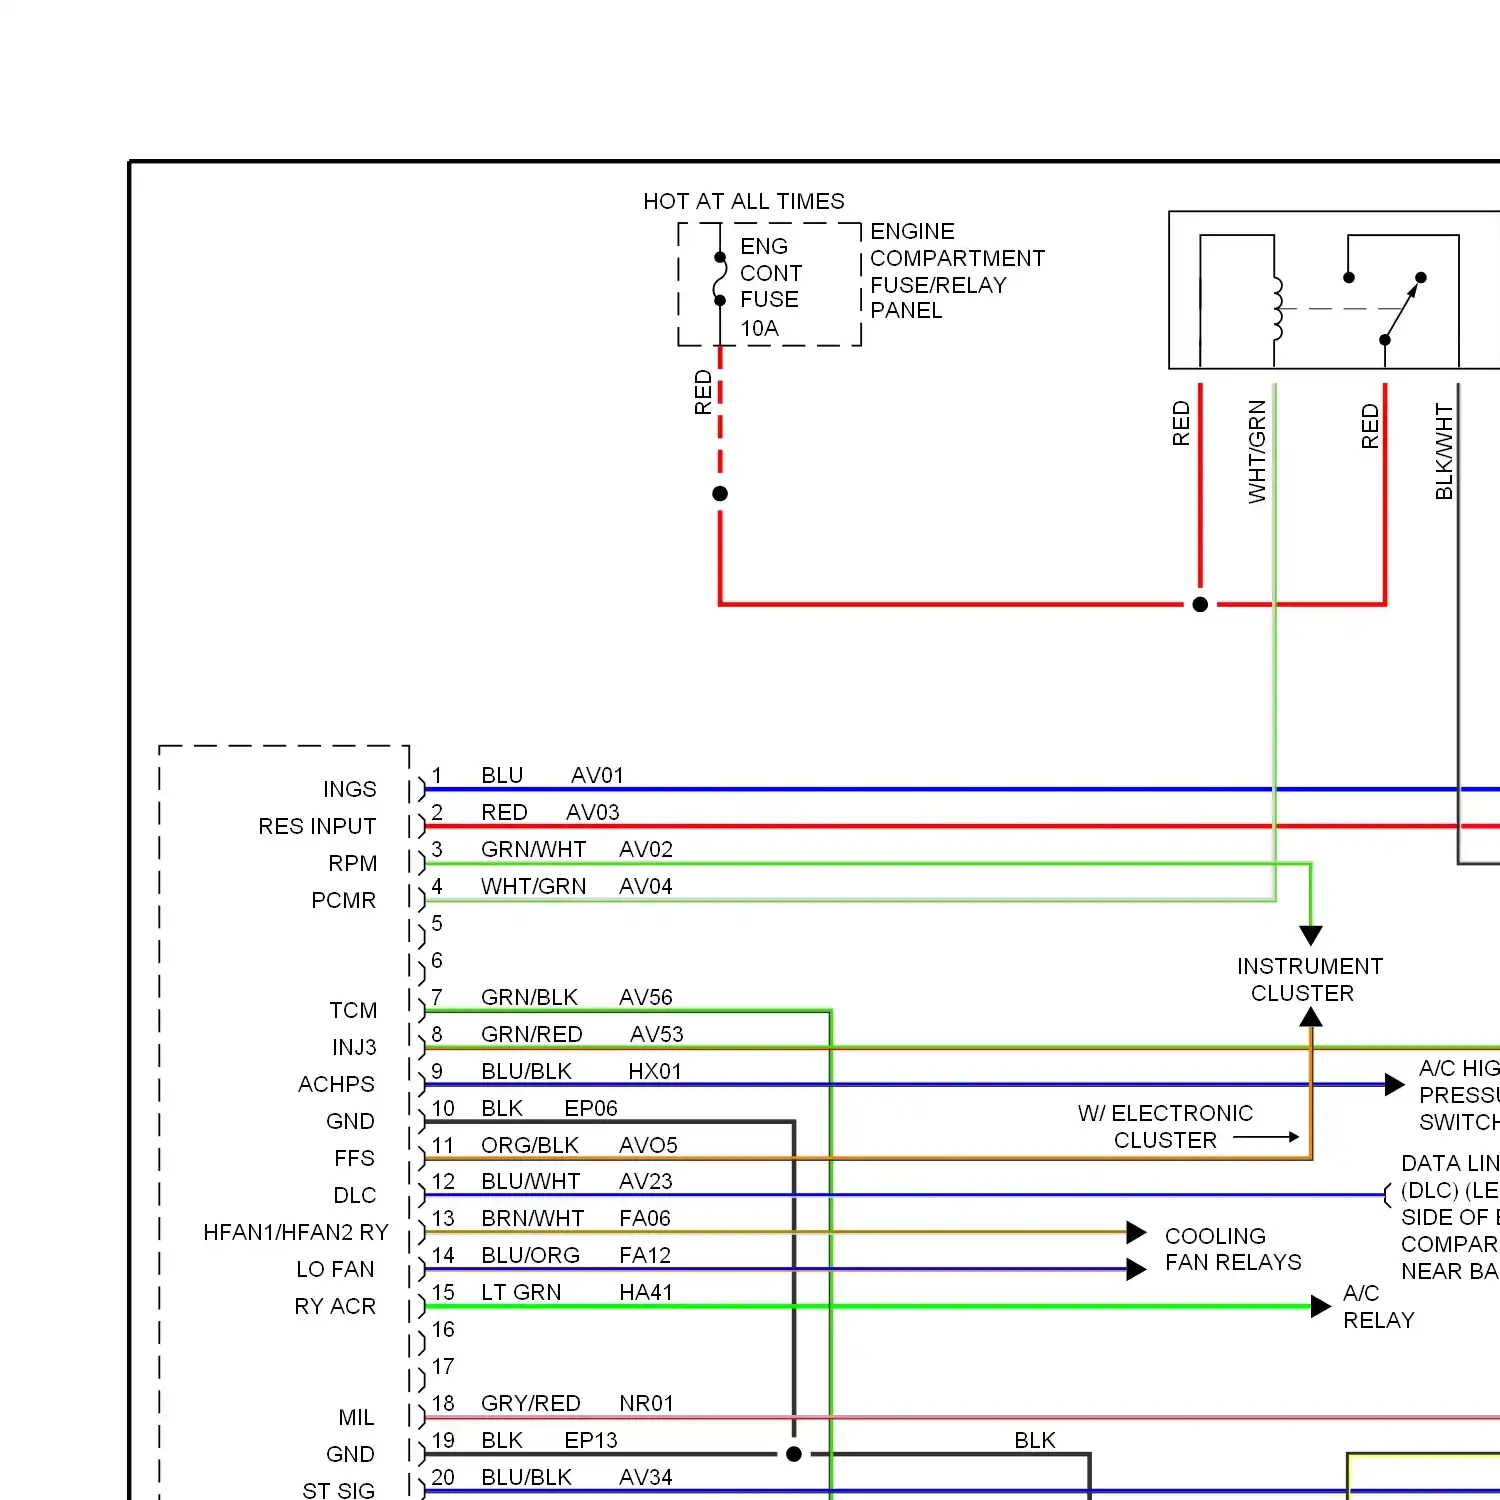Click the AV34 circuit code
Viewport: 1500px width, 1500px height.
646,1477
